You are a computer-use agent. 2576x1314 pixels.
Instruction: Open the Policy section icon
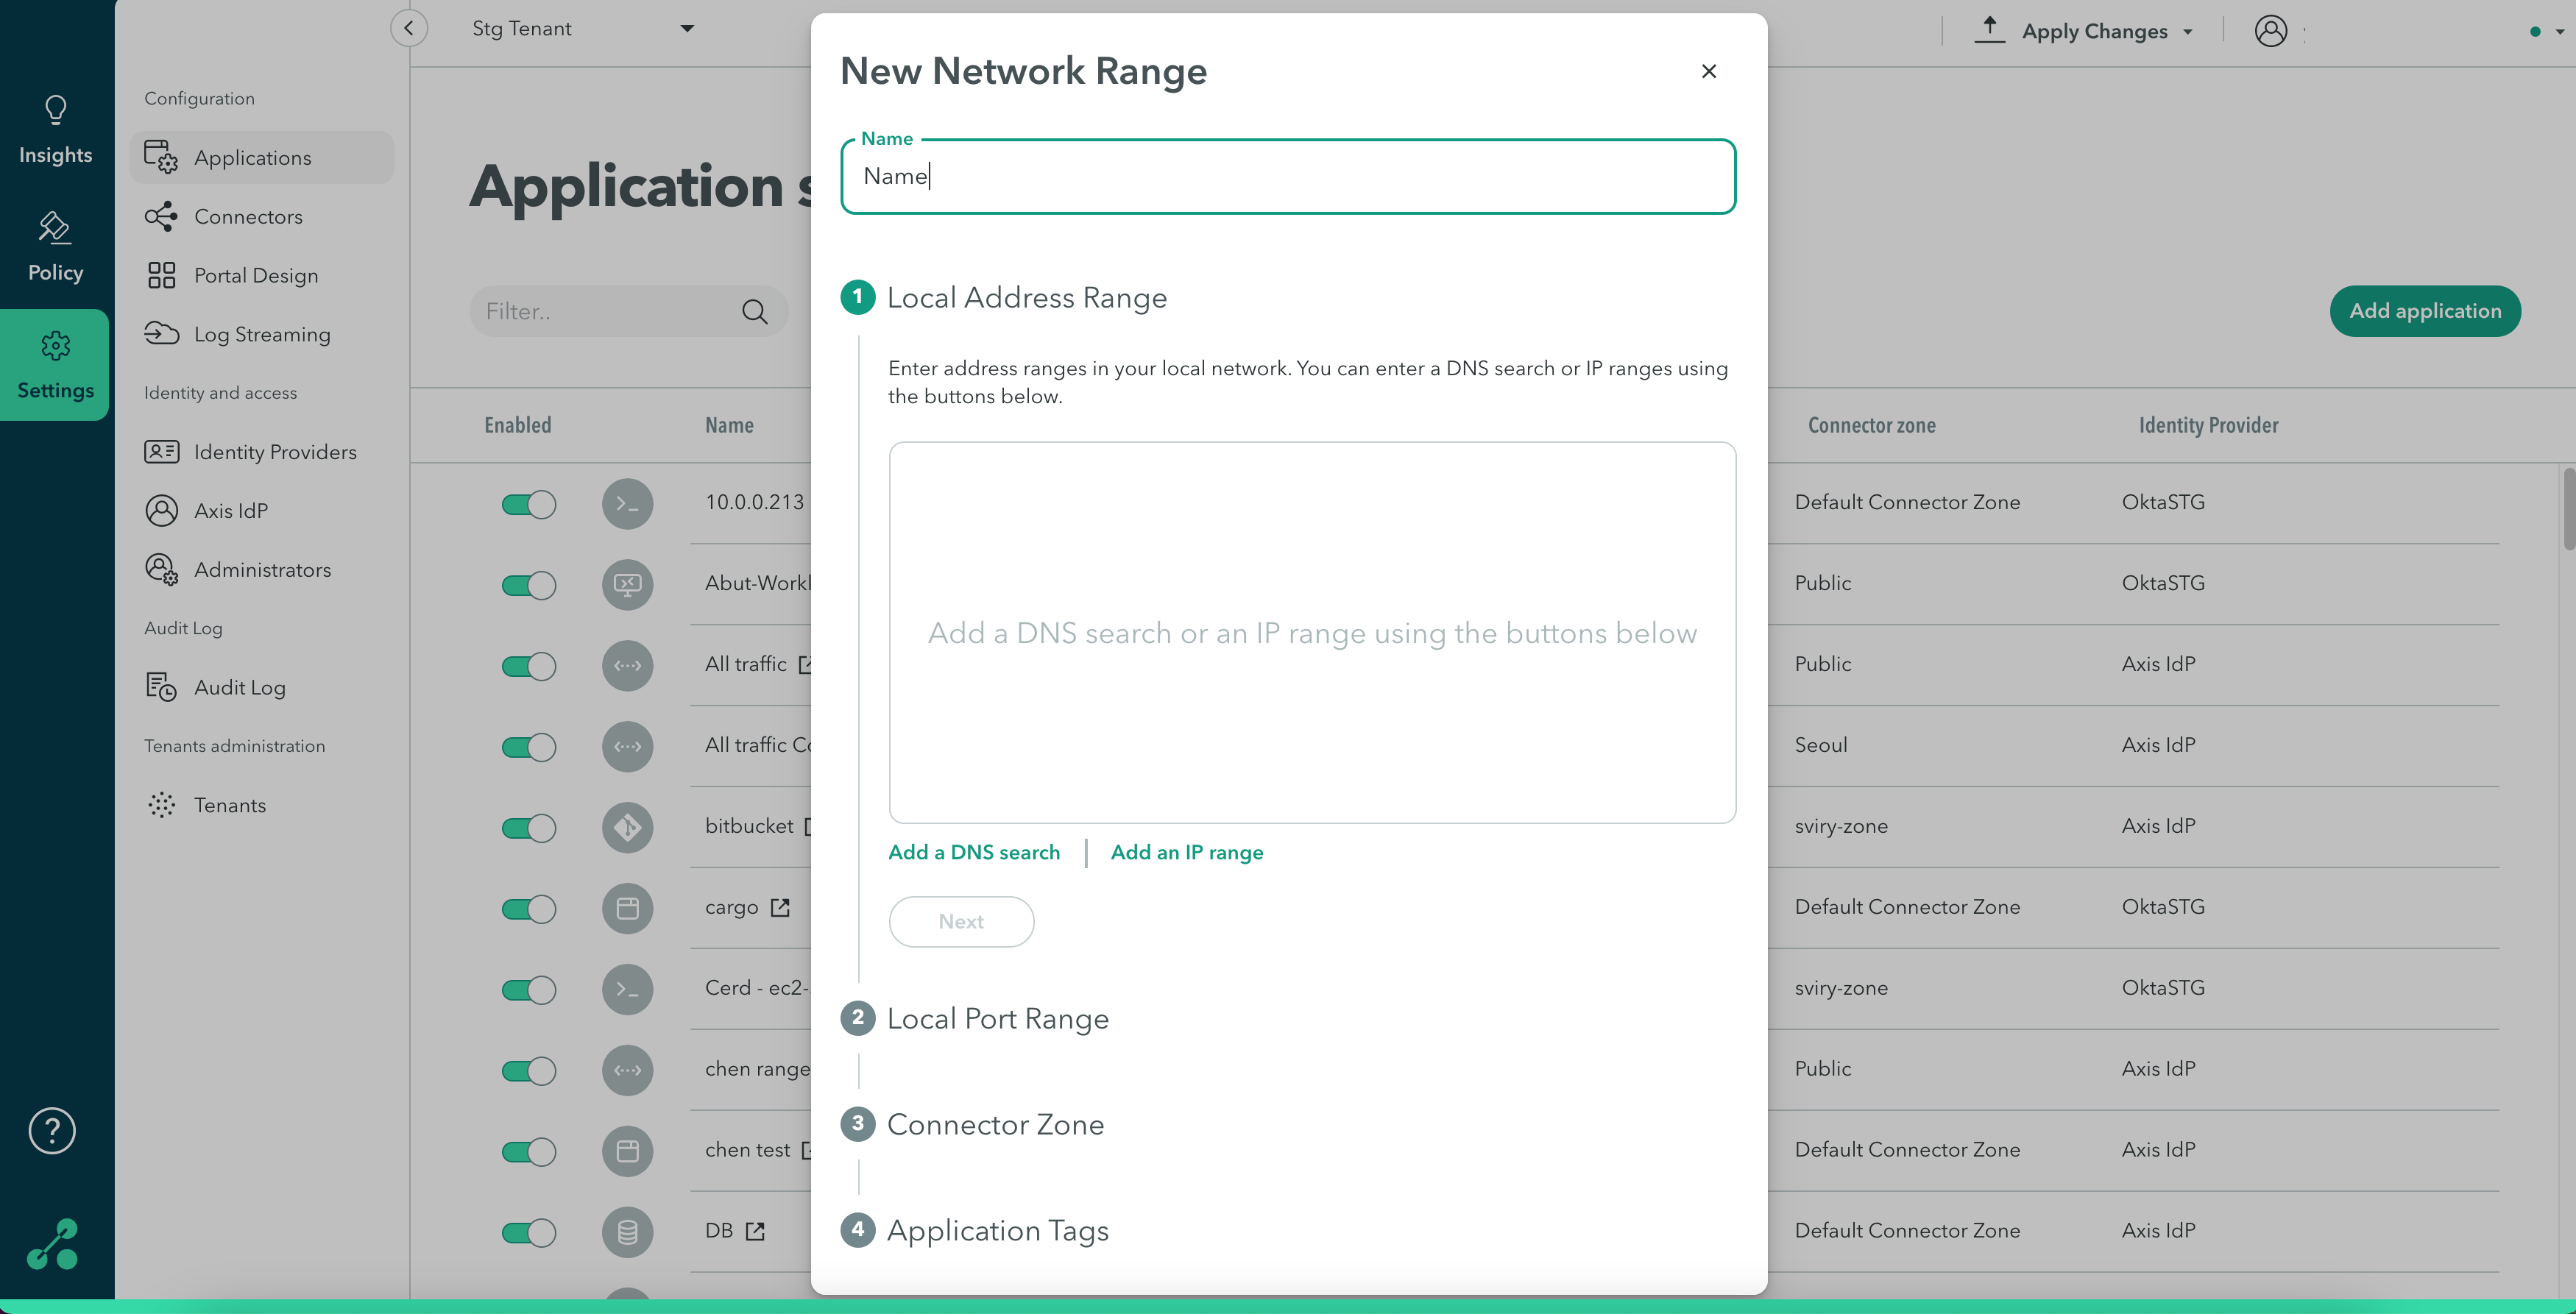(55, 228)
